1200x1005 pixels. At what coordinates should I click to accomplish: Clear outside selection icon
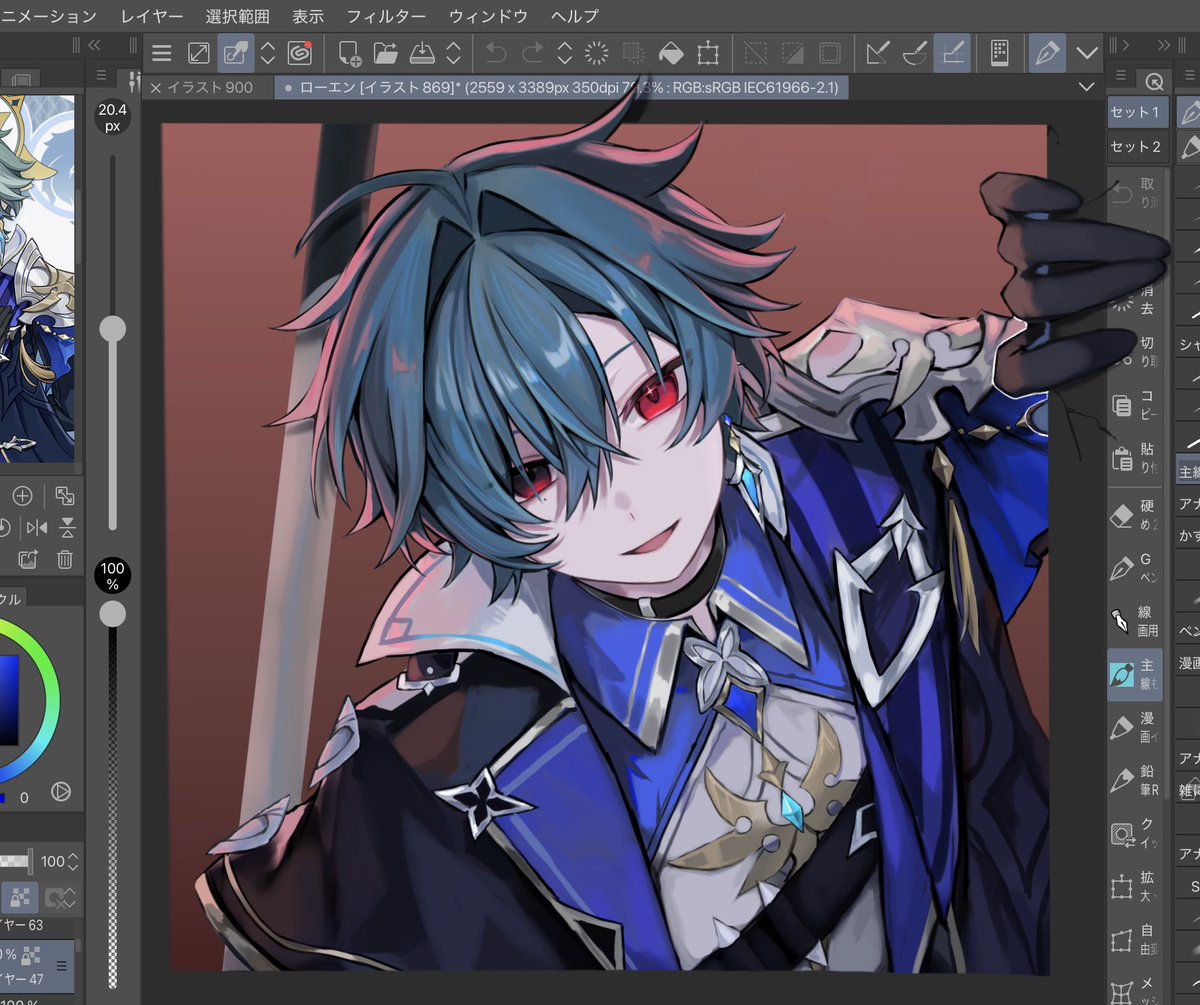pyautogui.click(x=634, y=53)
